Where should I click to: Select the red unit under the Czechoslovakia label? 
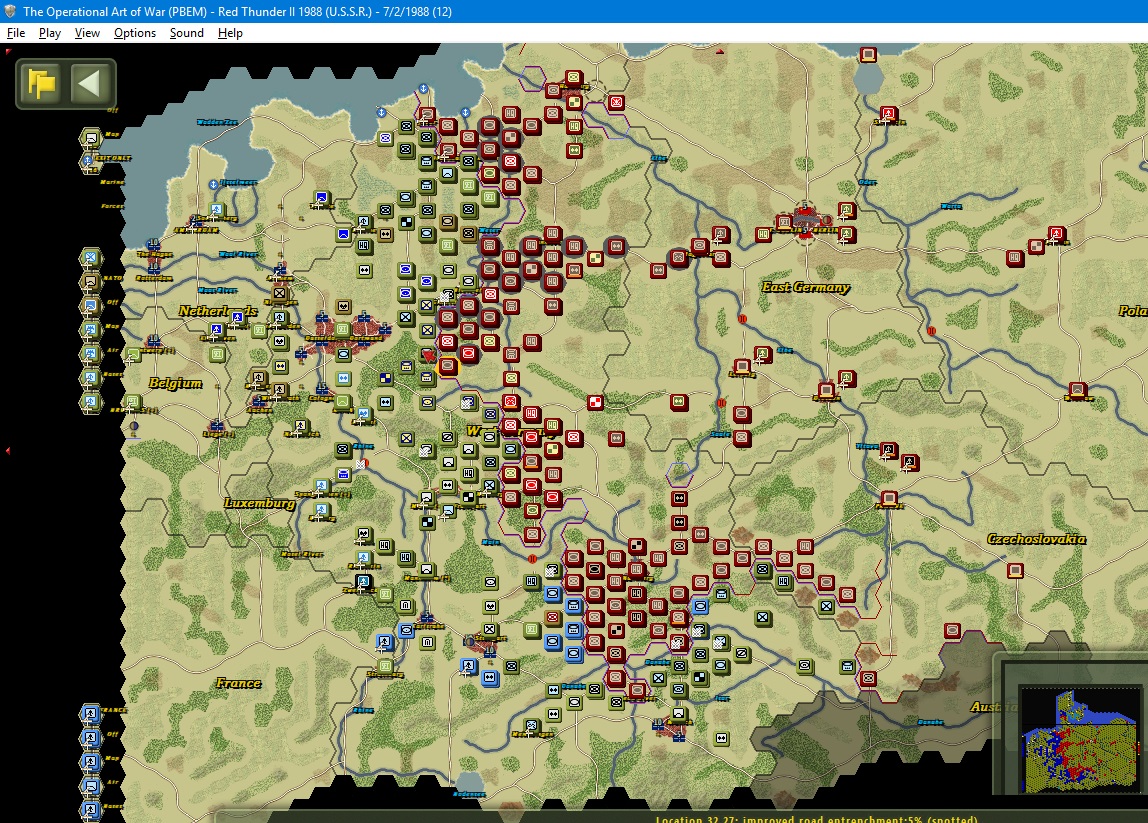pyautogui.click(x=1015, y=570)
